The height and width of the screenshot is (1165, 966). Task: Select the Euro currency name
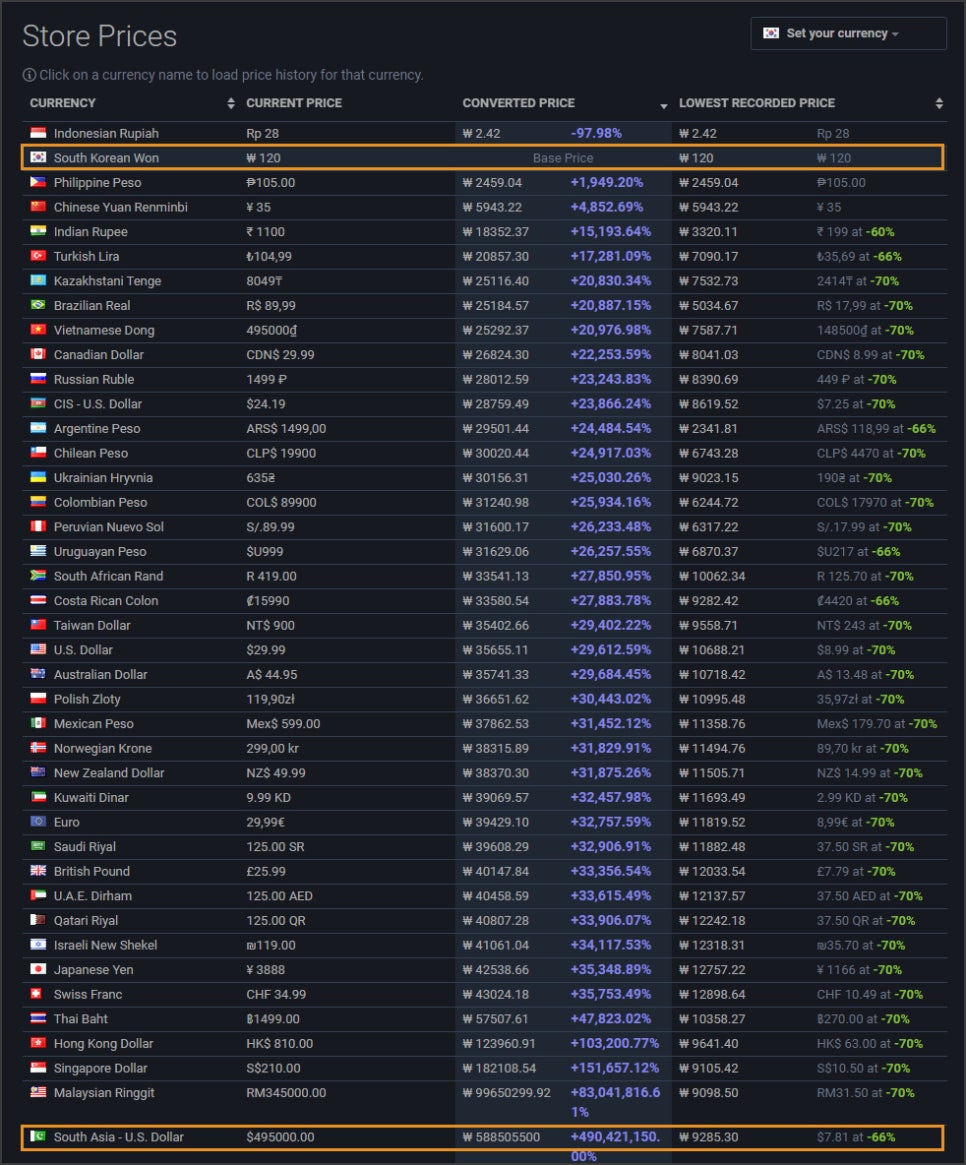click(69, 822)
